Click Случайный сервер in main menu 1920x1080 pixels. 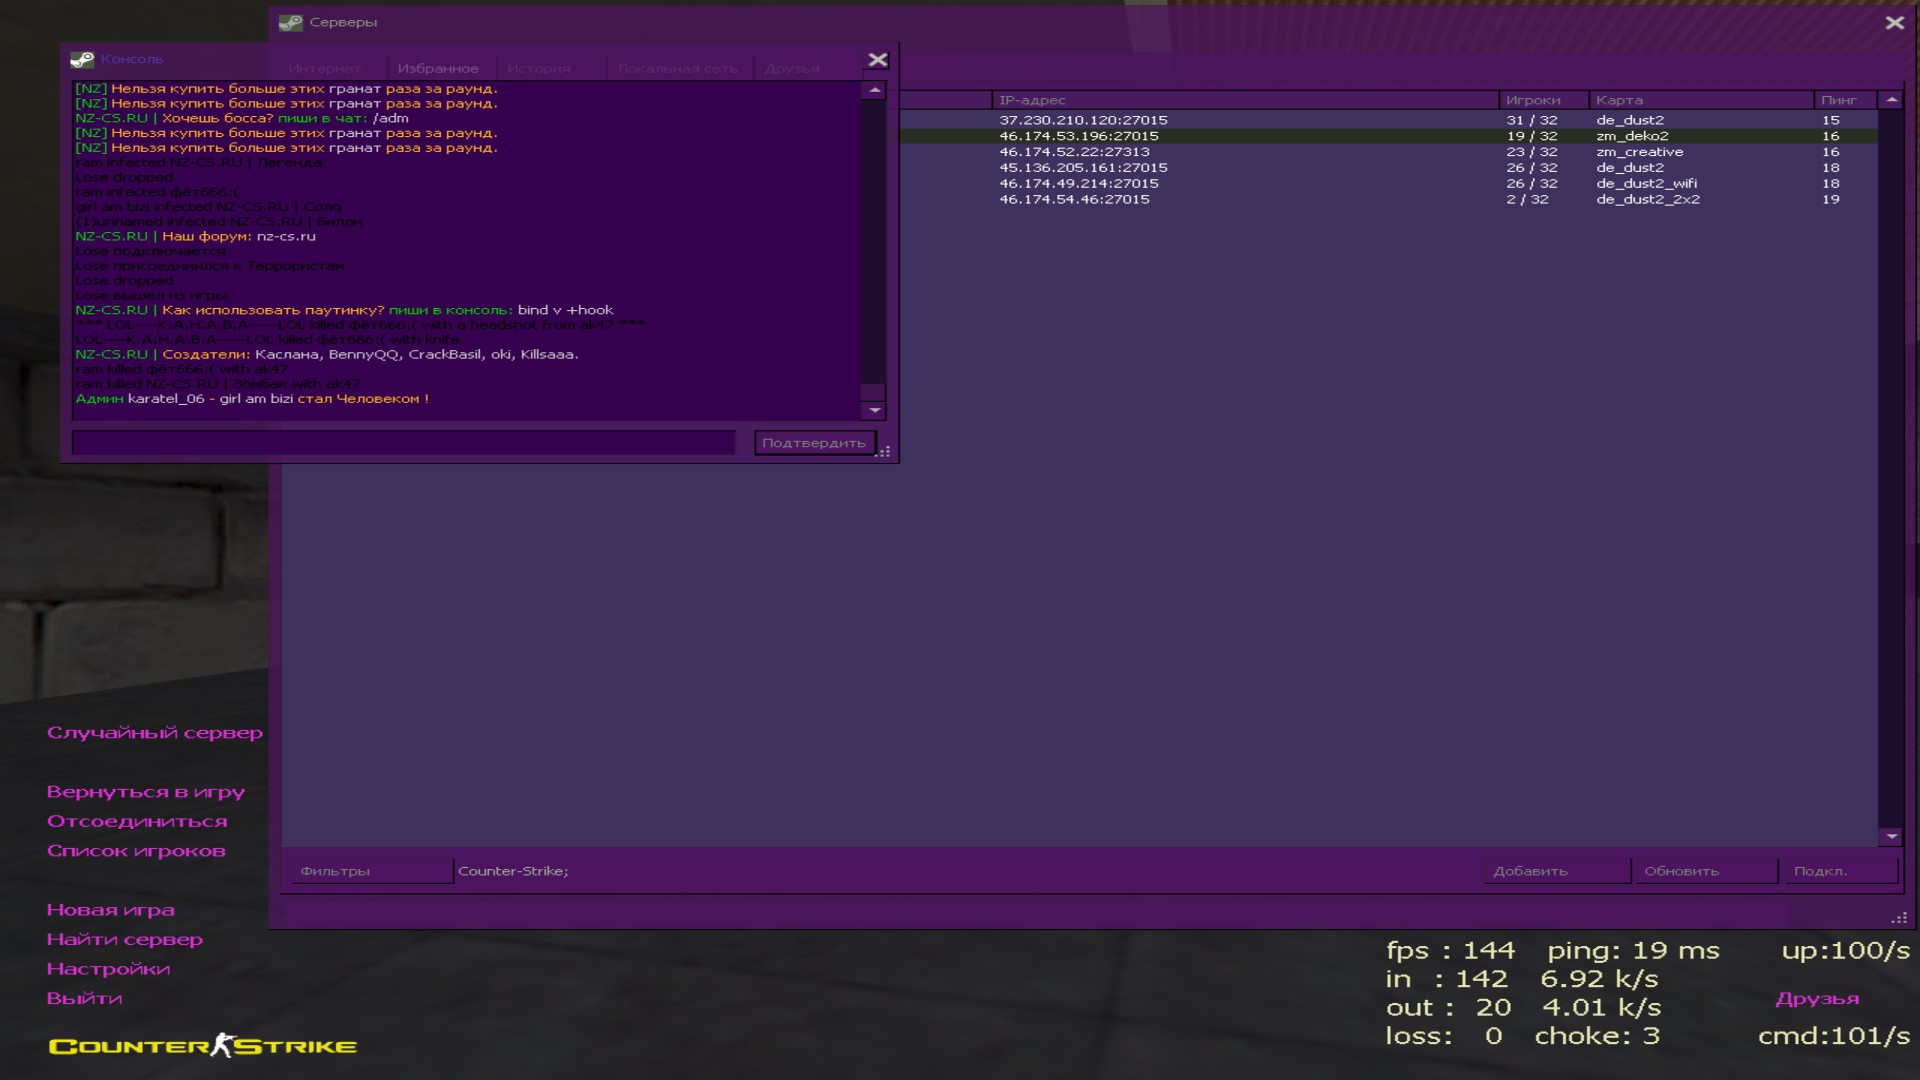[155, 733]
